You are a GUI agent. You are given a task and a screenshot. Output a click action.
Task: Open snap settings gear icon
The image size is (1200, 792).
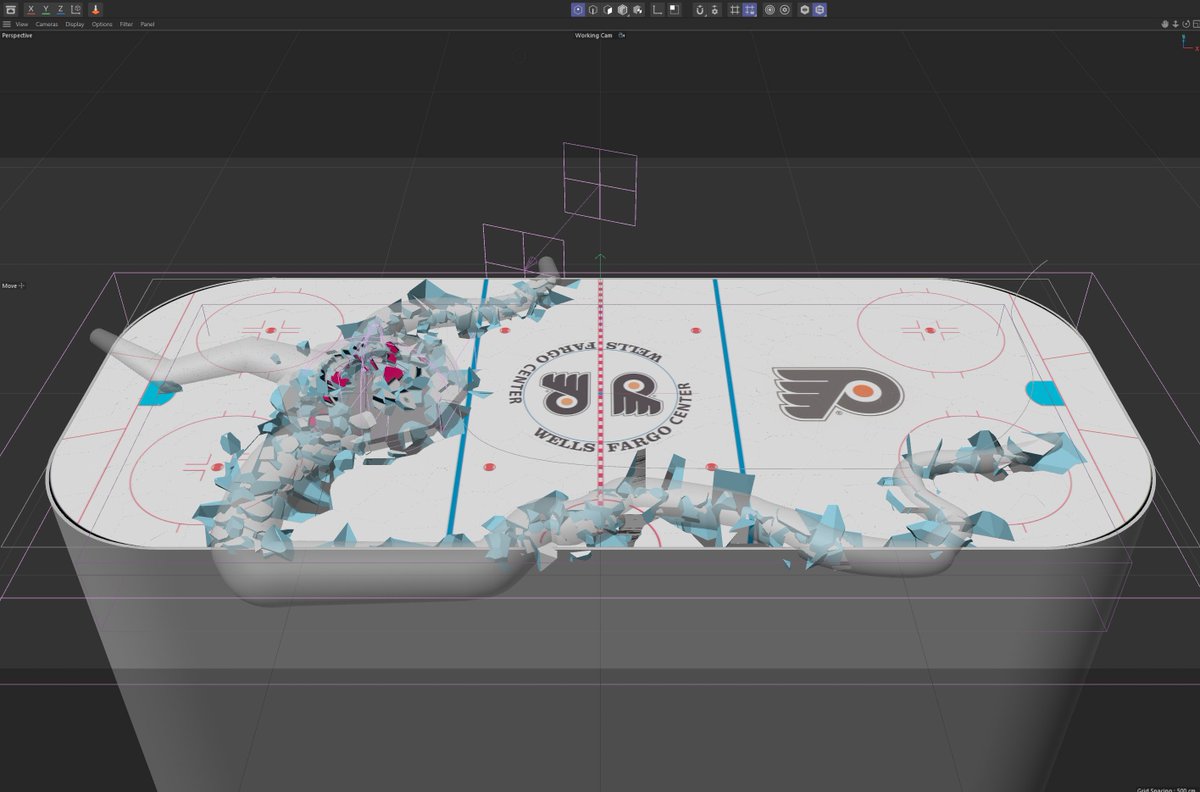tap(715, 10)
